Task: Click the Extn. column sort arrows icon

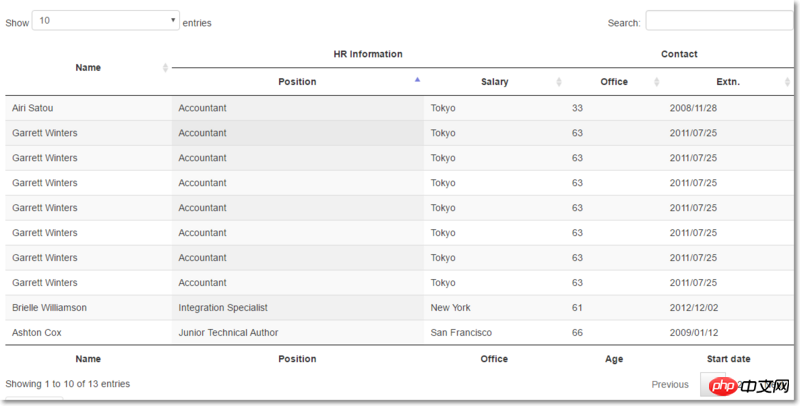Action: (787, 82)
